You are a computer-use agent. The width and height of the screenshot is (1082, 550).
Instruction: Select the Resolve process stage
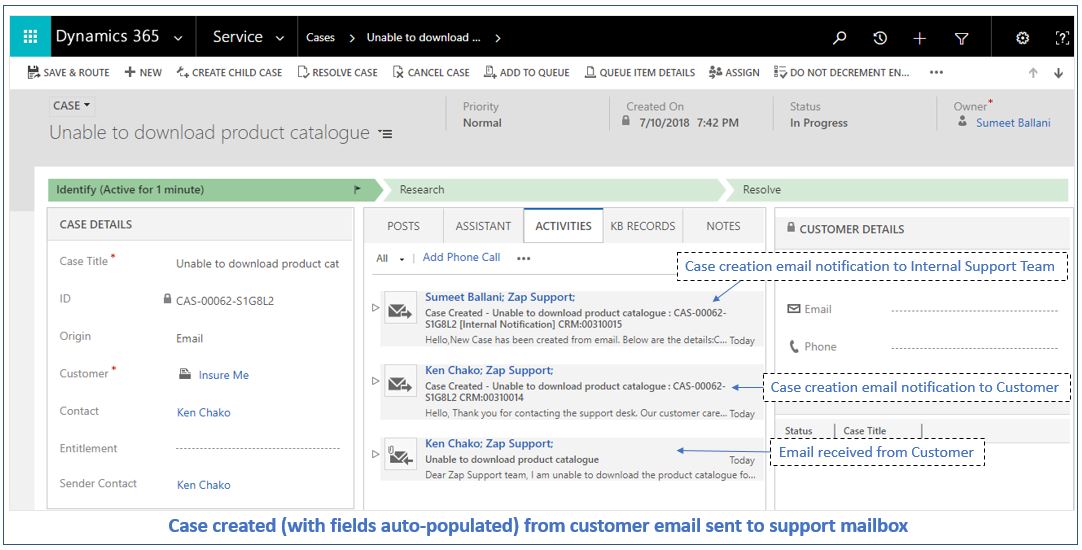[896, 190]
